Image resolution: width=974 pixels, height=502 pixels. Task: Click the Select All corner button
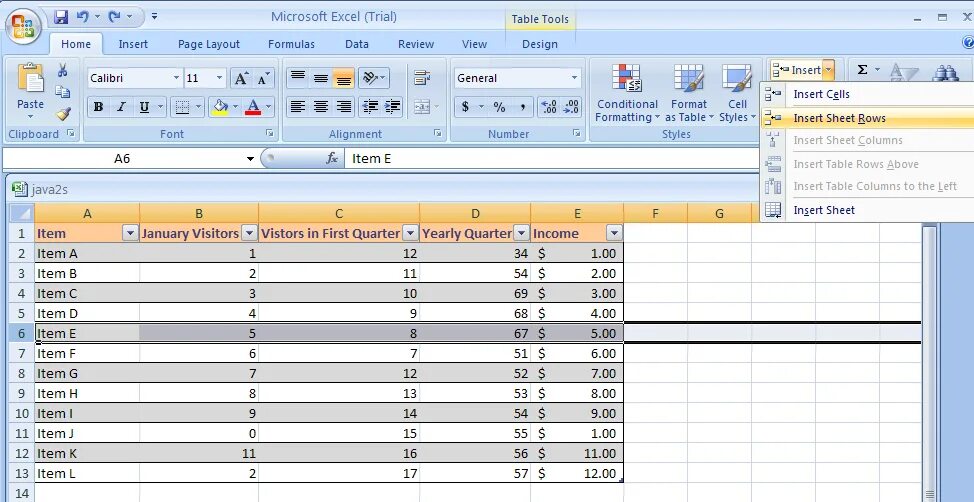[22, 214]
